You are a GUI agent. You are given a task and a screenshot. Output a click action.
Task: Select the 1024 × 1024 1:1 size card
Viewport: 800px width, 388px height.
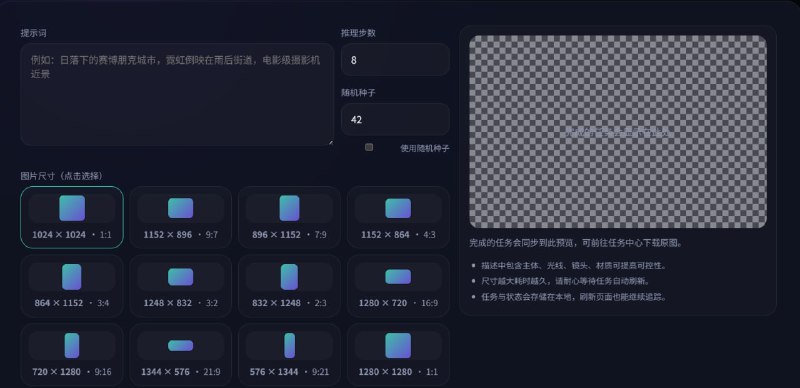click(72, 217)
